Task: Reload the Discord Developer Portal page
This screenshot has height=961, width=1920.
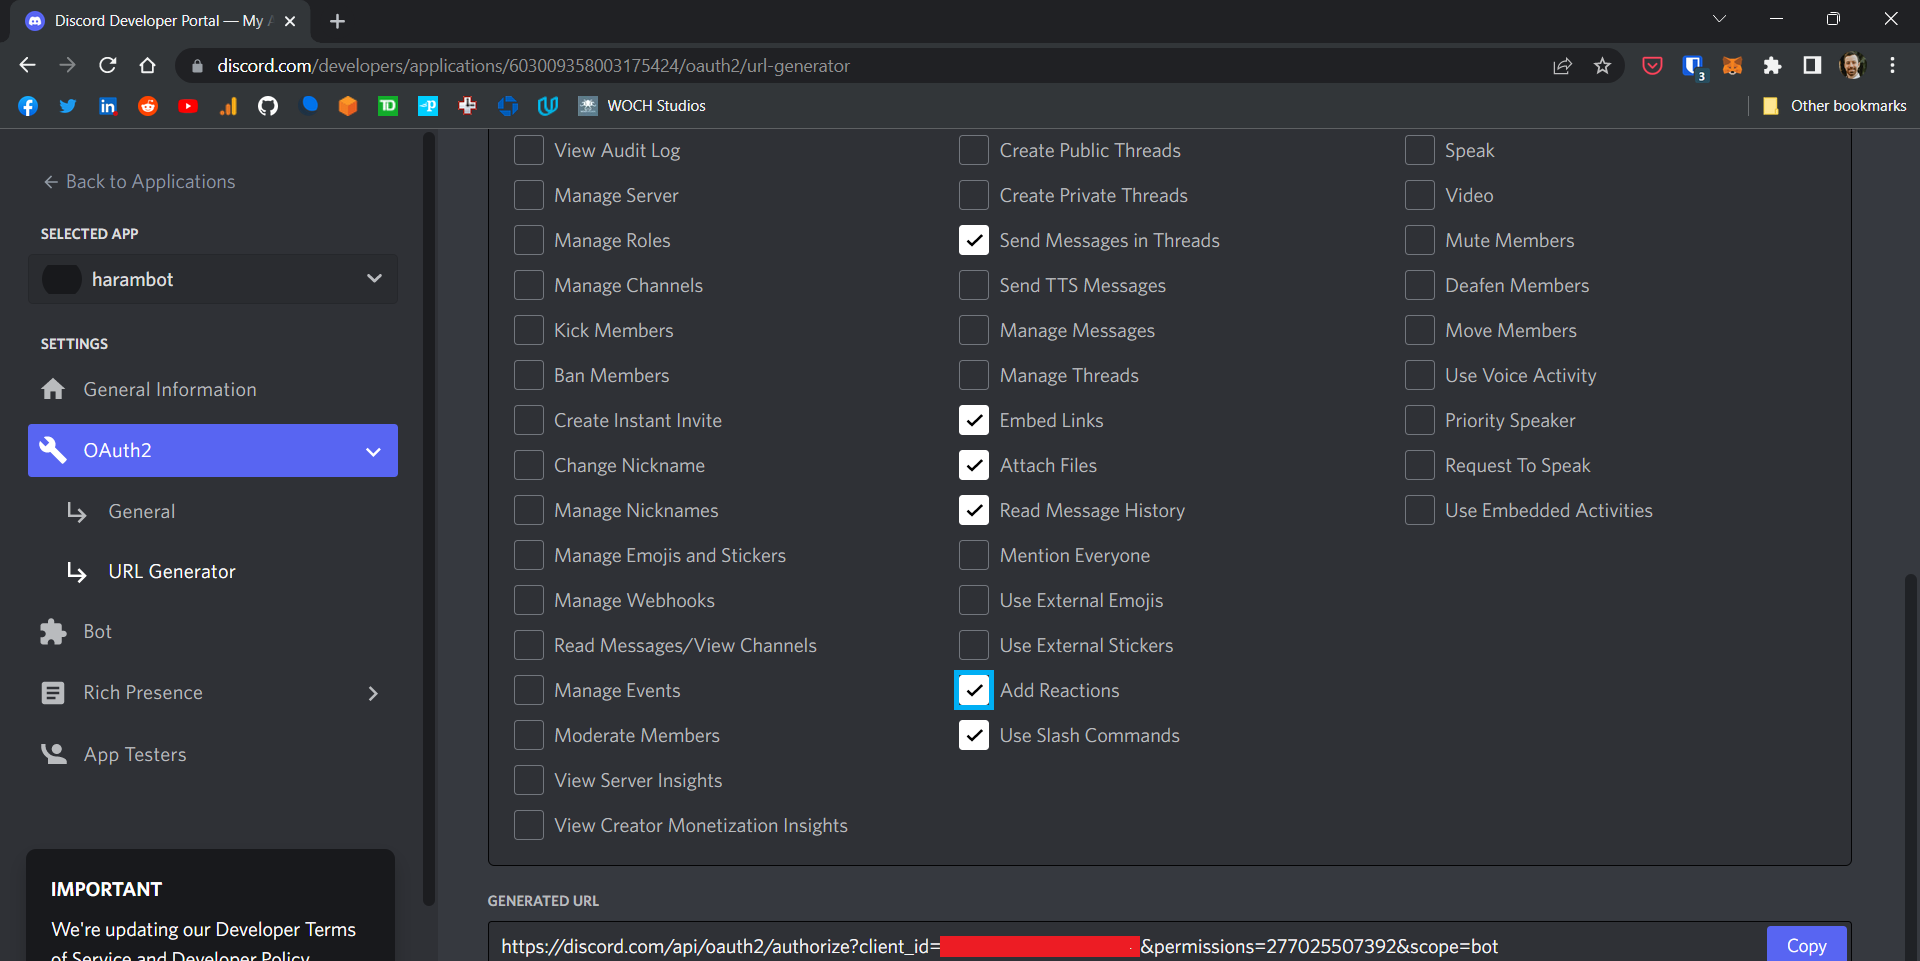Action: pyautogui.click(x=108, y=66)
